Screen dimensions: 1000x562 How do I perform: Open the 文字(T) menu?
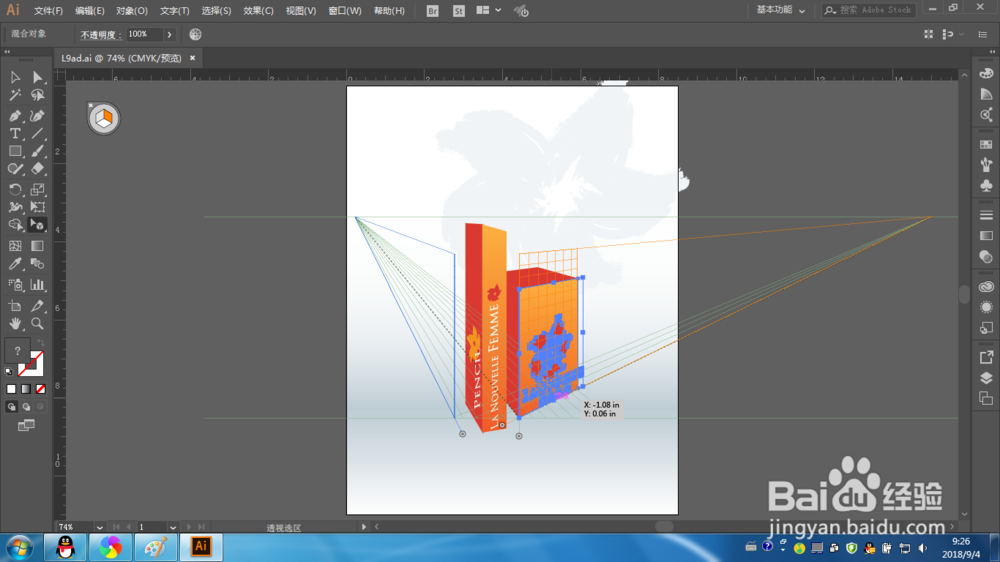174,11
